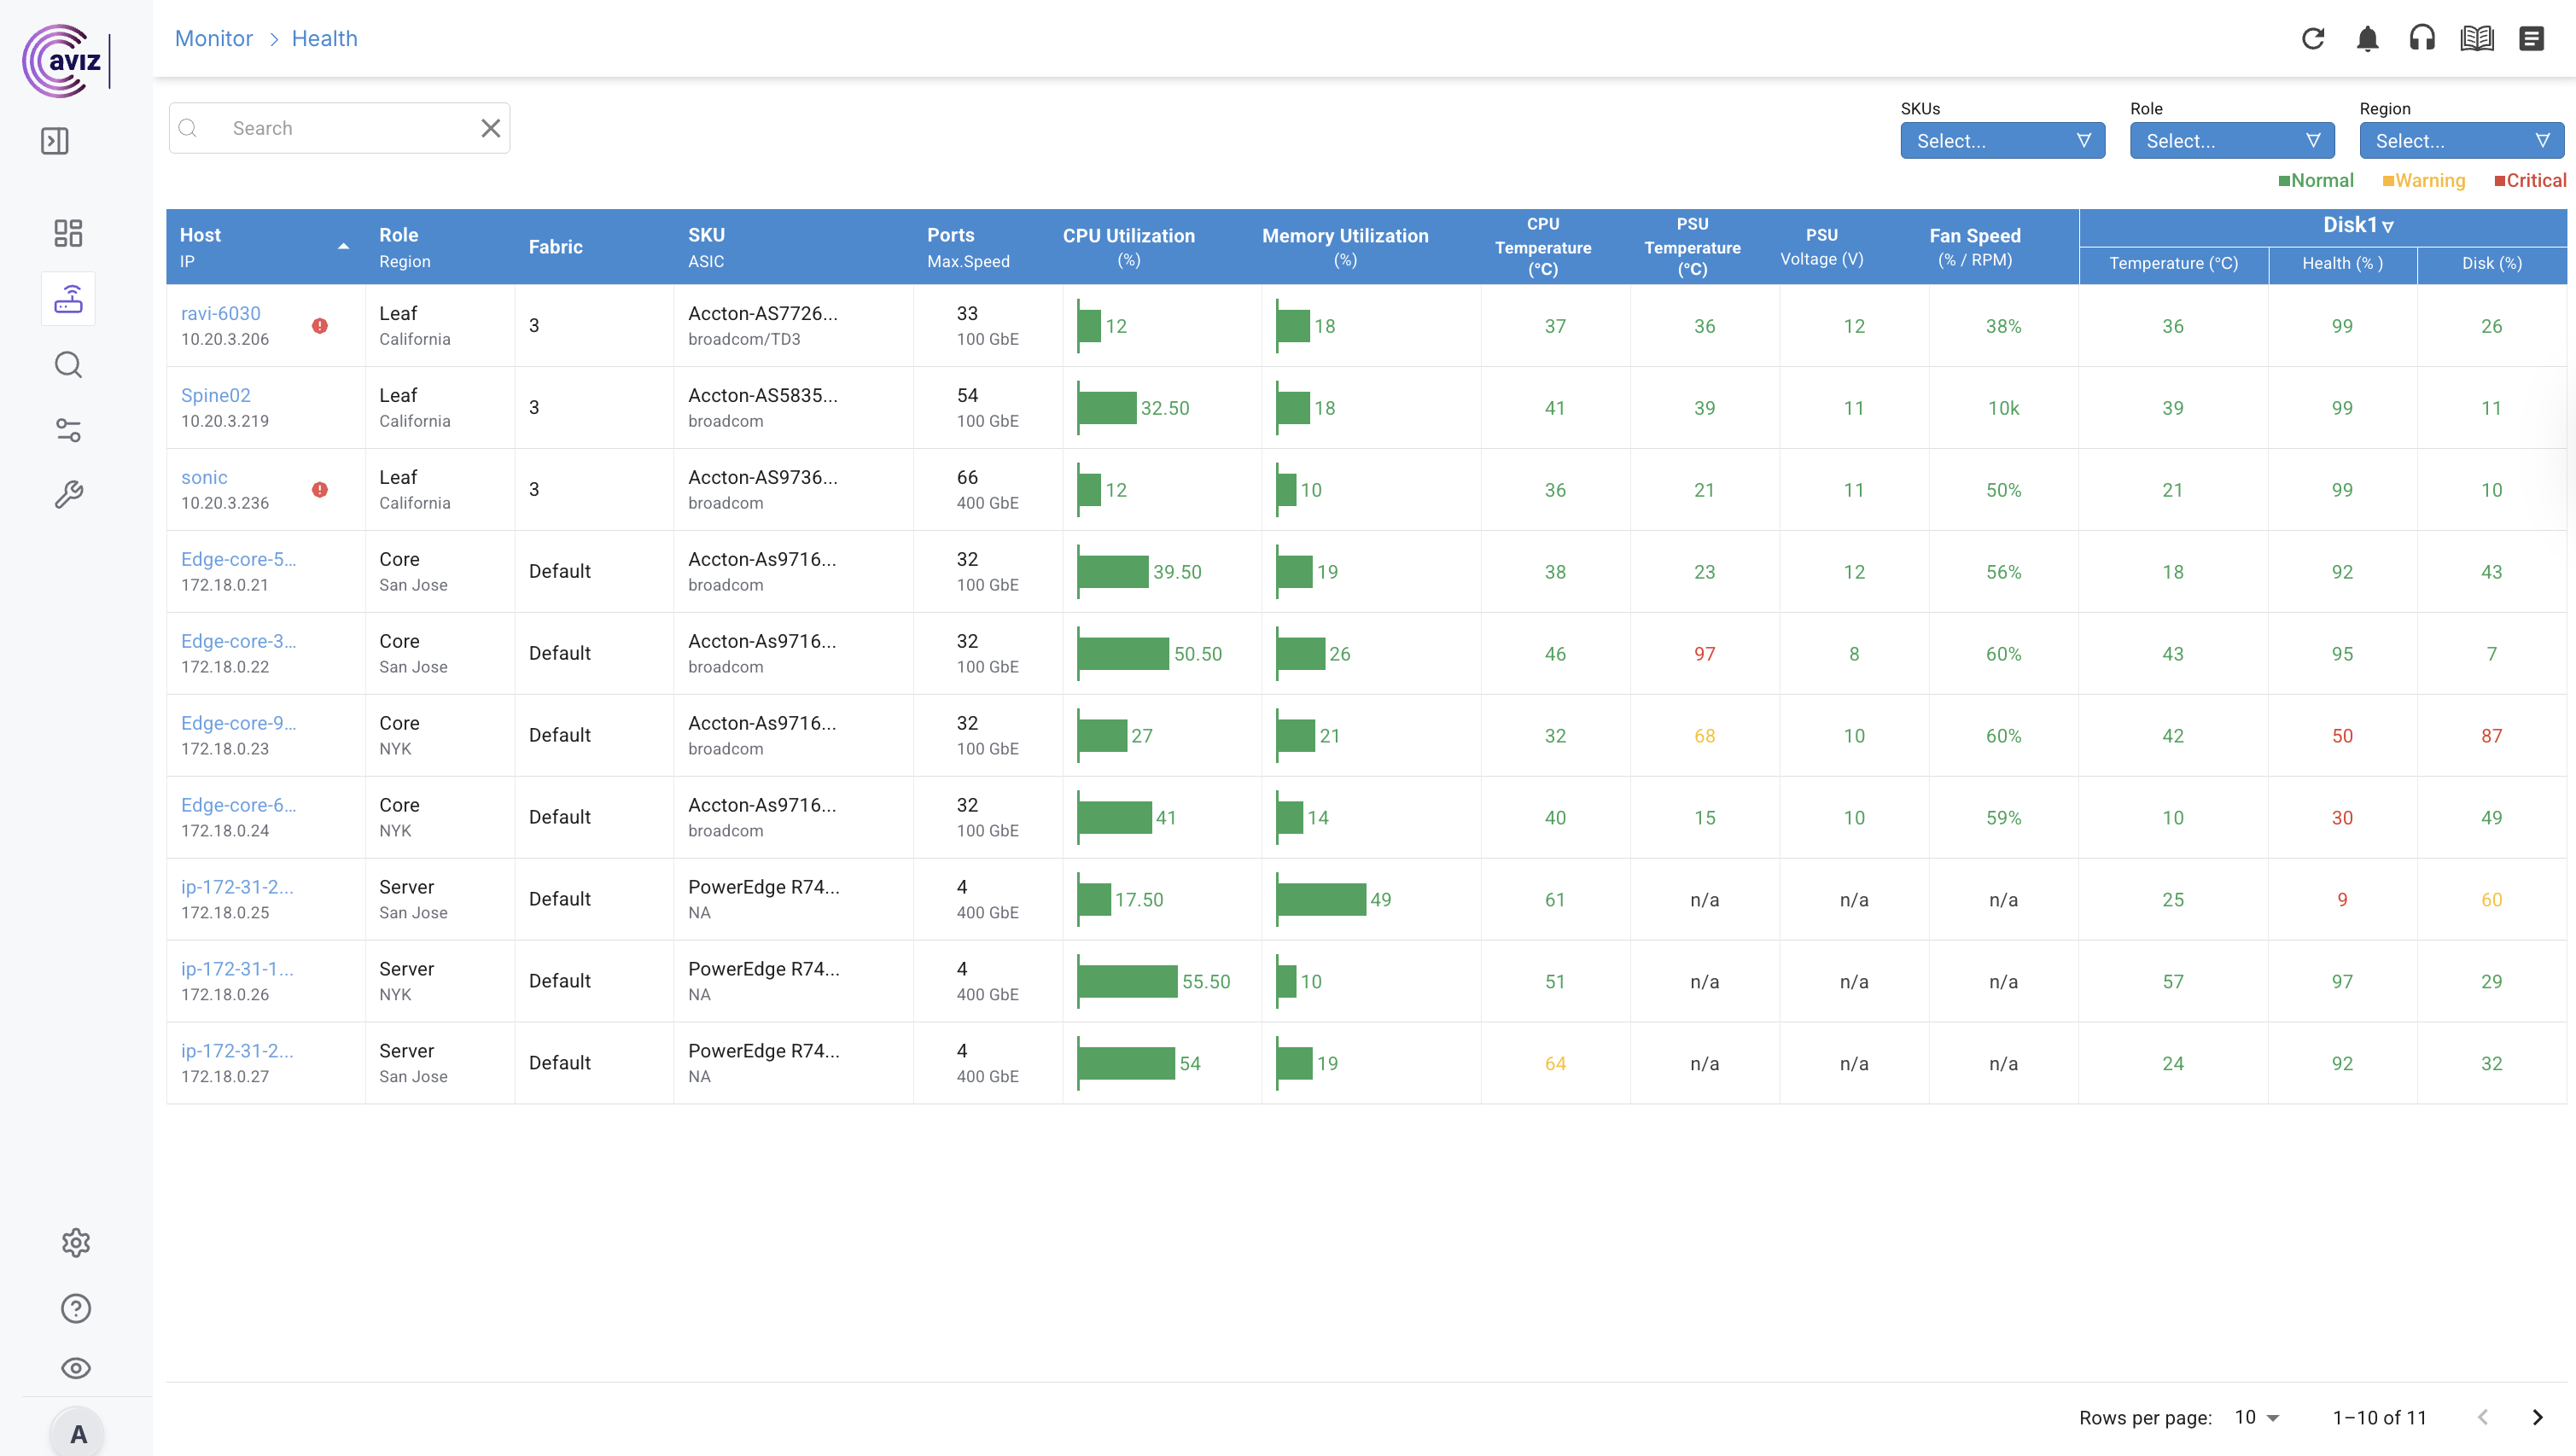The image size is (2576, 1456).
Task: Click the Monitor breadcrumb
Action: click(213, 38)
